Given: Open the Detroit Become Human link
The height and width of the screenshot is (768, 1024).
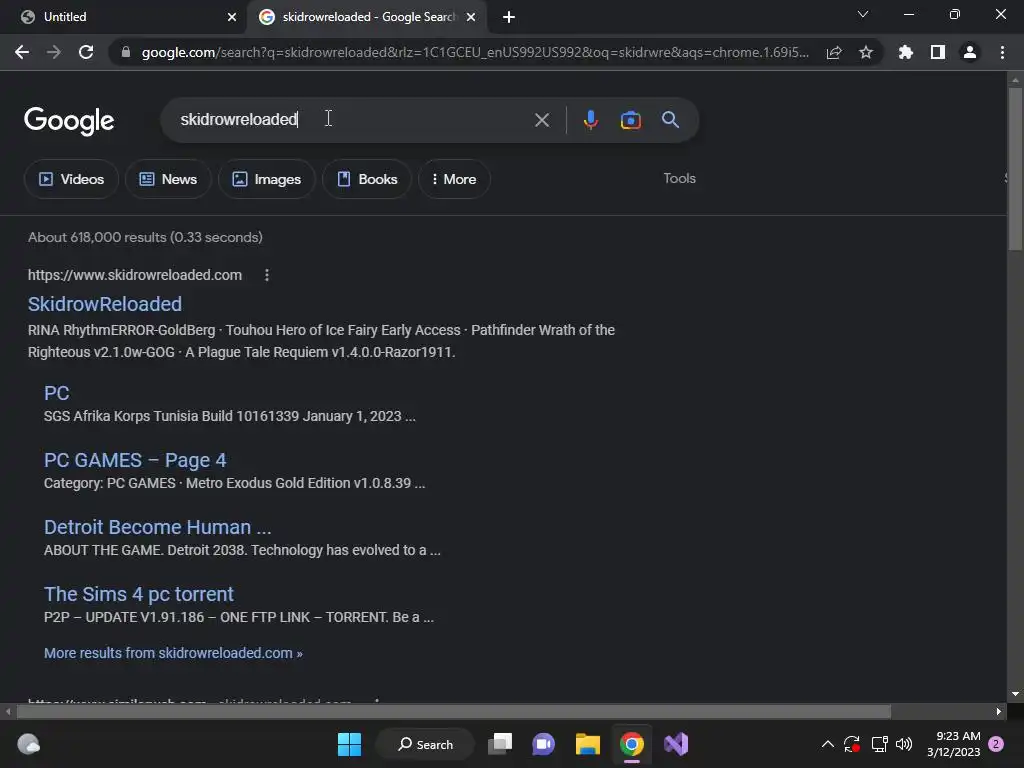Looking at the screenshot, I should click(x=157, y=527).
